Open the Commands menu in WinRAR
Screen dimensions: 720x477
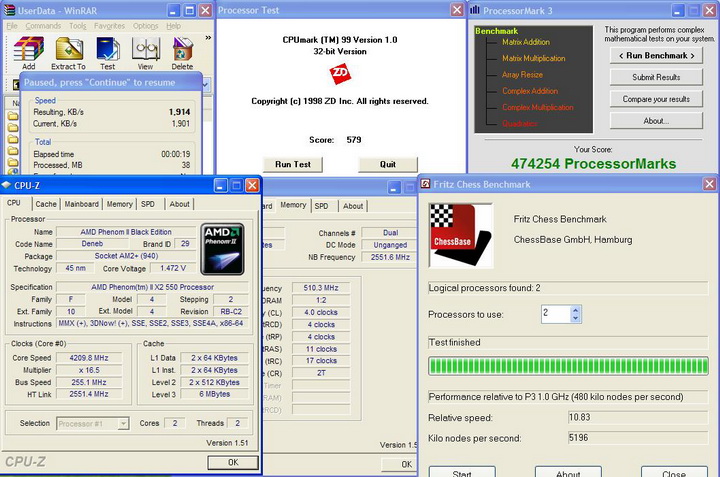43,26
